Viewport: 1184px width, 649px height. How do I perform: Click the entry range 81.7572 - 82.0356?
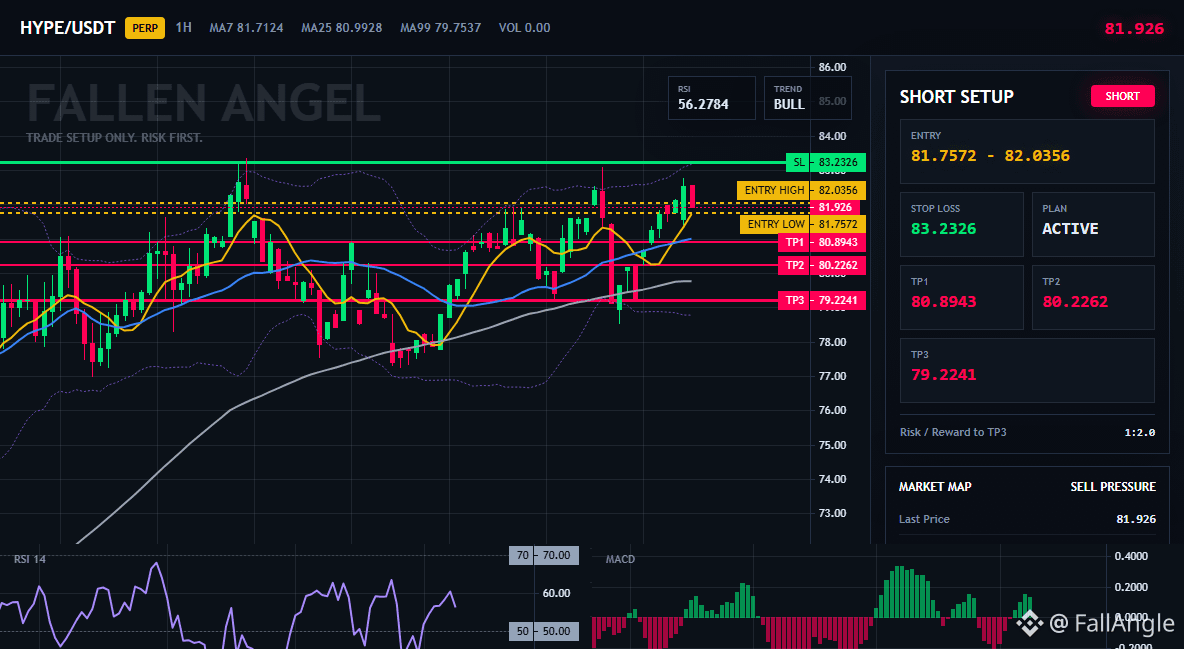(x=990, y=156)
